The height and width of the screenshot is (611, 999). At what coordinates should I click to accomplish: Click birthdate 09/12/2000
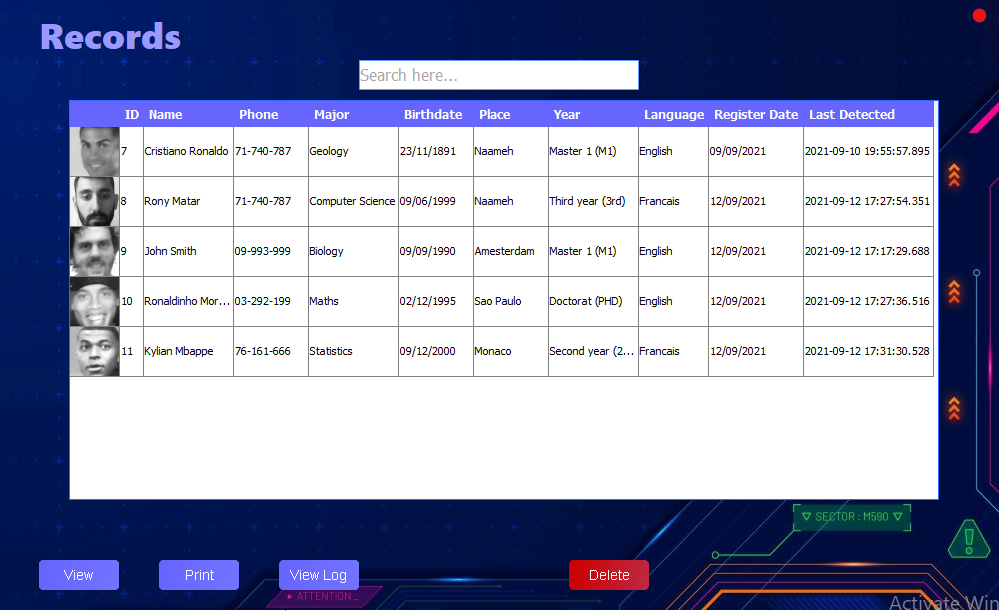coord(436,352)
